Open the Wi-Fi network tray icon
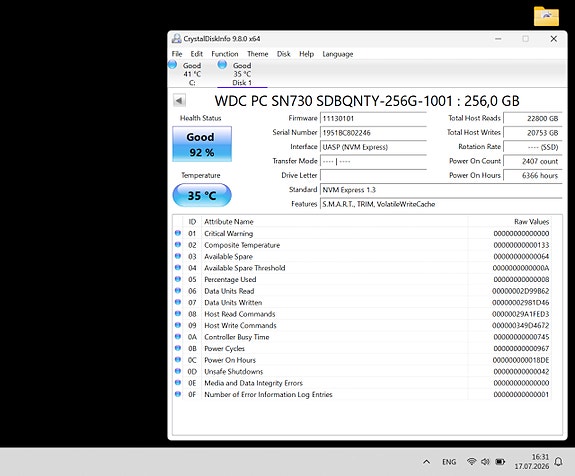Image resolution: width=575 pixels, height=476 pixels. point(472,462)
